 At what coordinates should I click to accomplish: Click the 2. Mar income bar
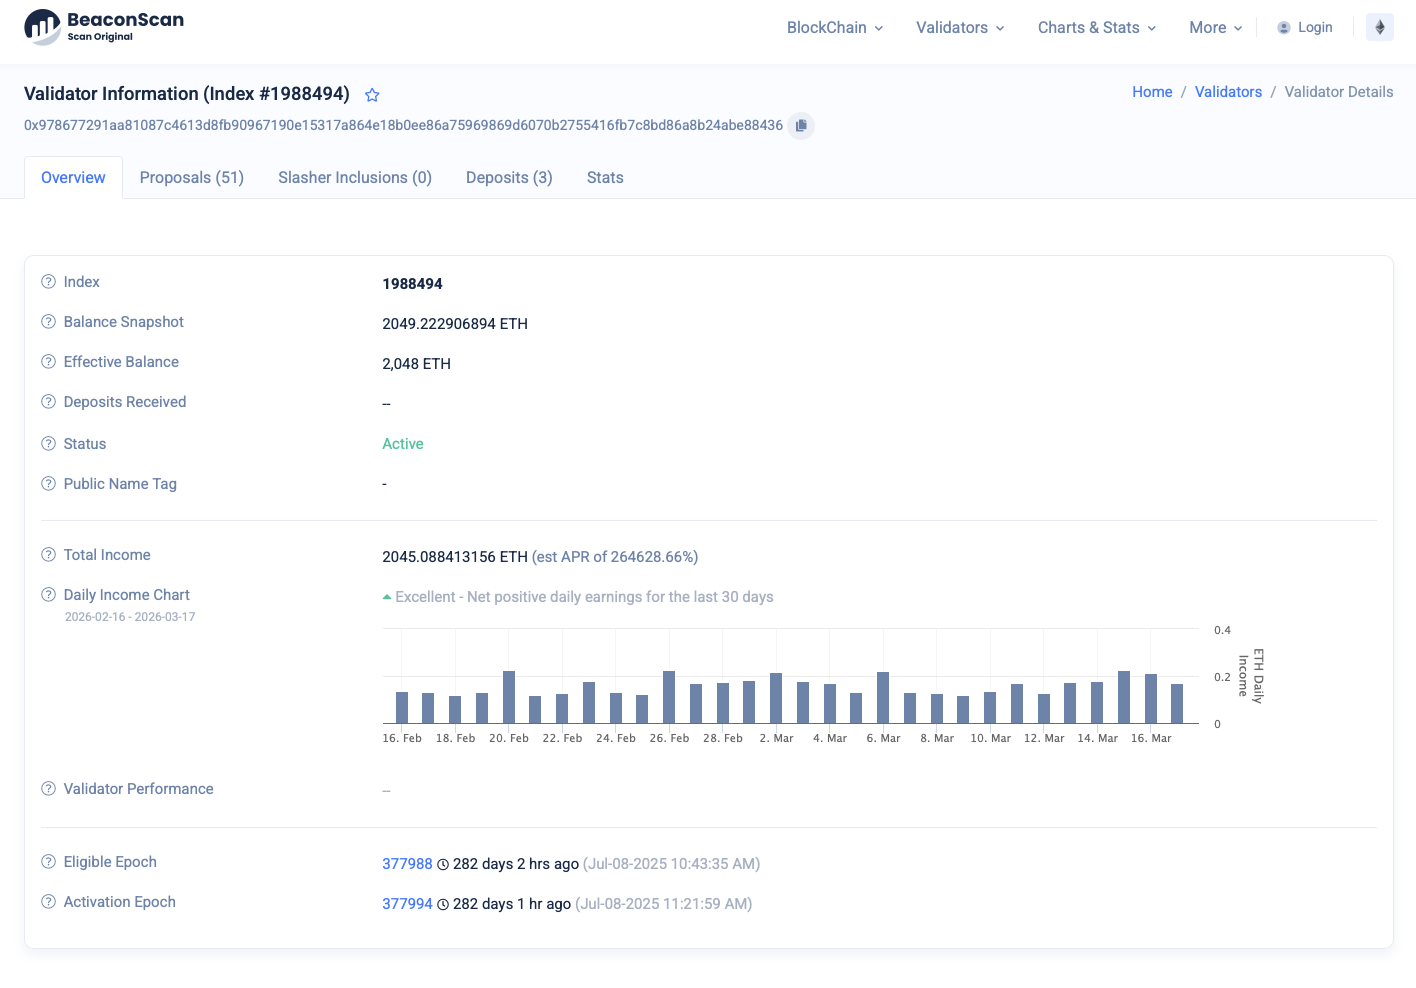pyautogui.click(x=776, y=698)
